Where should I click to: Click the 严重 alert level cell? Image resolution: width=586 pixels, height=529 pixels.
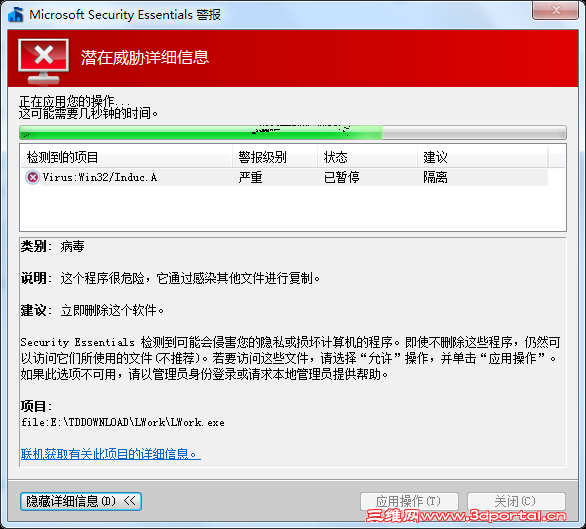250,177
